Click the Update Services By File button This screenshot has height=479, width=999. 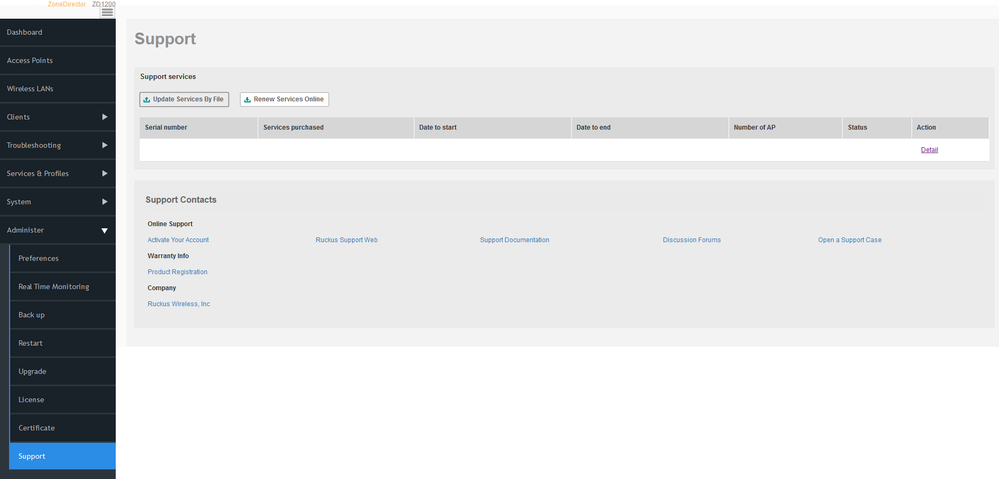pyautogui.click(x=184, y=99)
